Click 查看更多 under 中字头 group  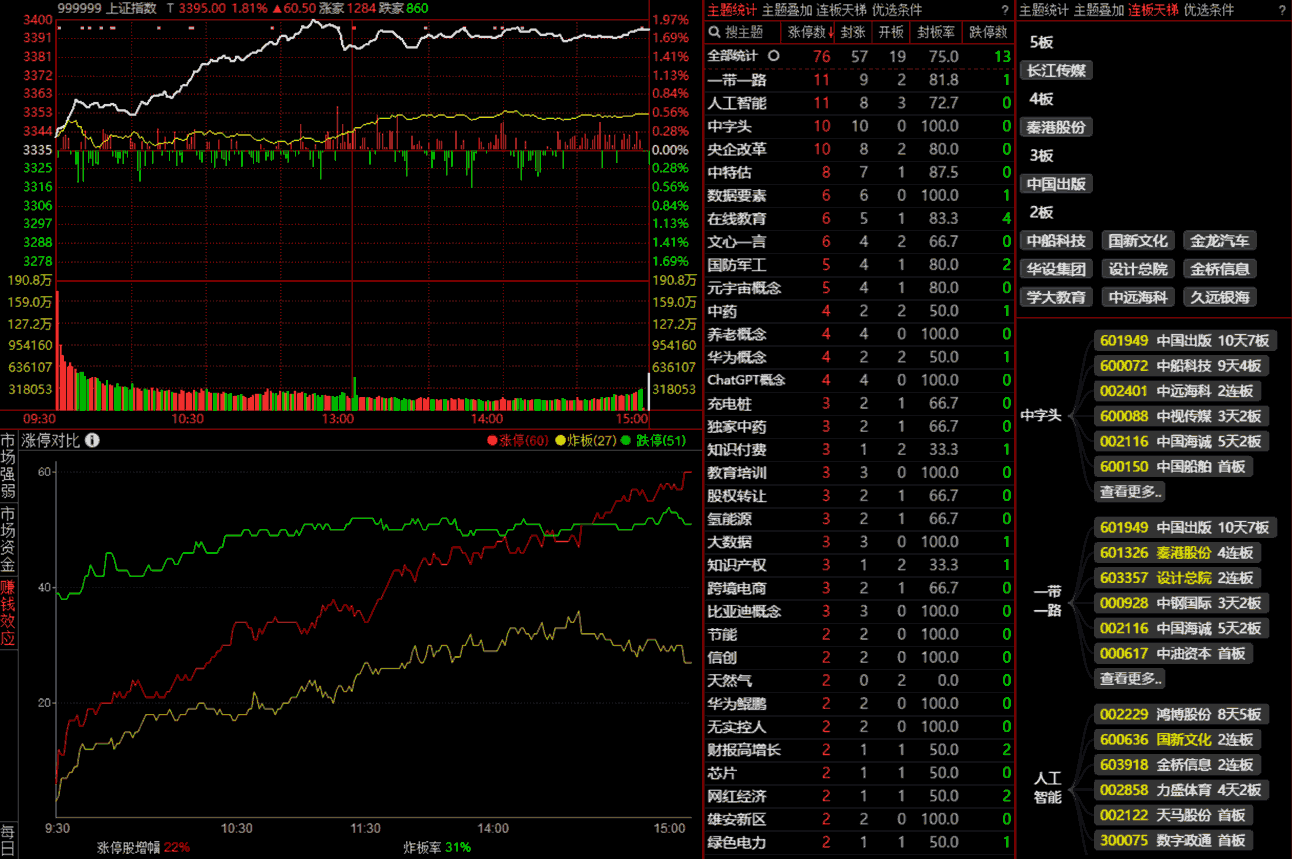click(1131, 491)
